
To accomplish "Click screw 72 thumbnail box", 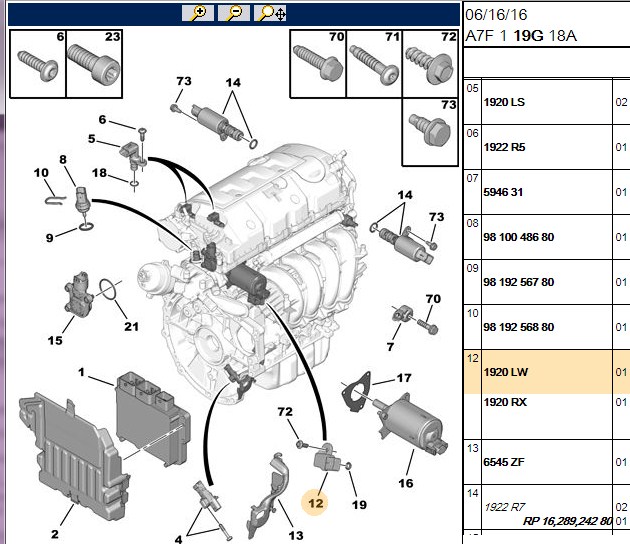I will 430,63.
